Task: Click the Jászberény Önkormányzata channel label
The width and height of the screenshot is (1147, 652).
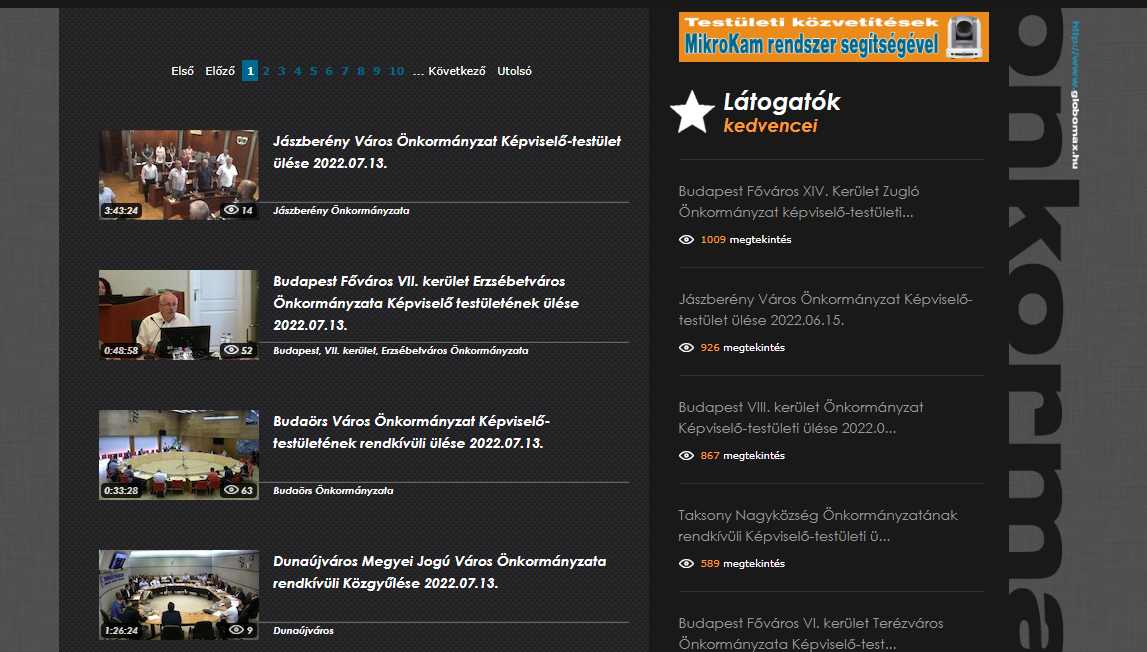Action: pos(341,211)
